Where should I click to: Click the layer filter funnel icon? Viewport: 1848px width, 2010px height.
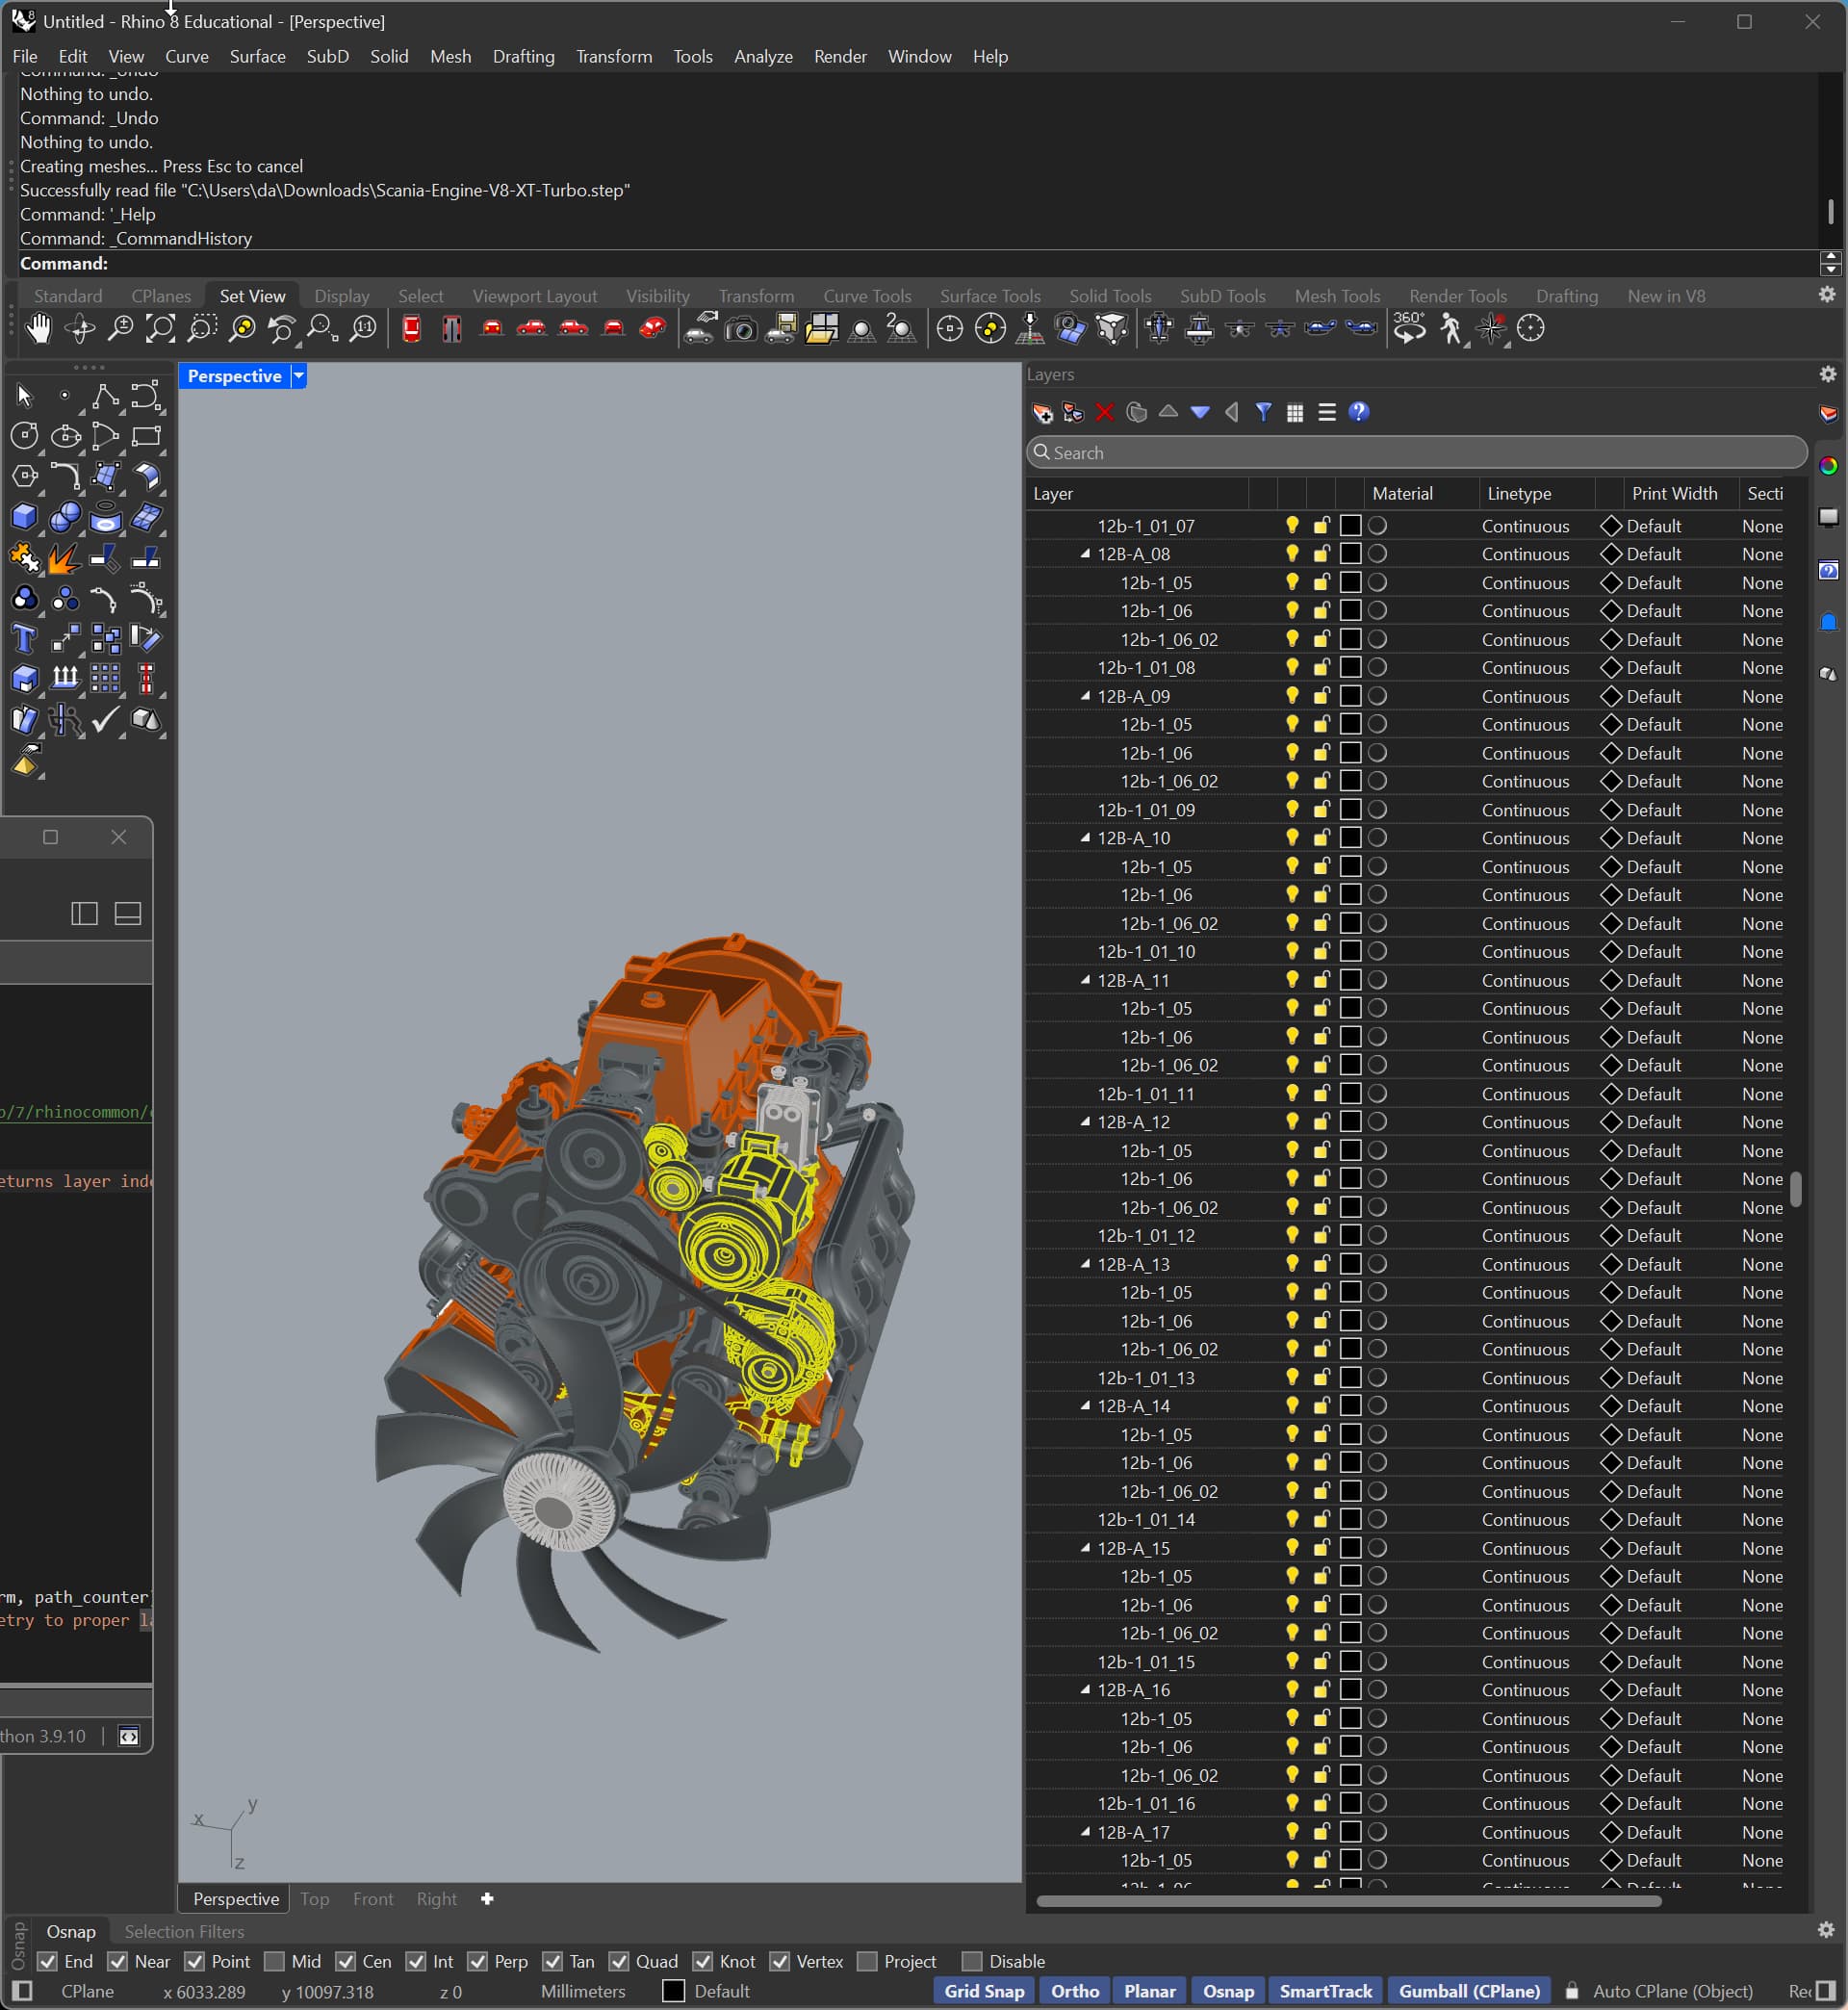pyautogui.click(x=1263, y=412)
